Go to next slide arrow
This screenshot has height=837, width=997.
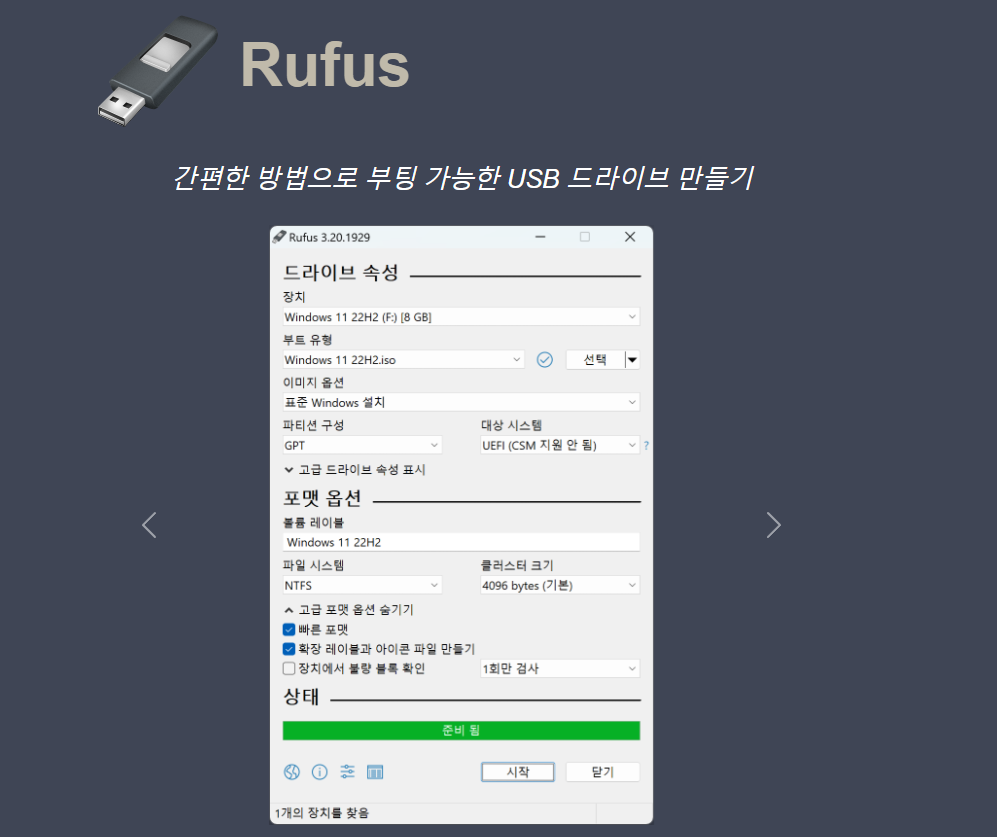coord(773,525)
